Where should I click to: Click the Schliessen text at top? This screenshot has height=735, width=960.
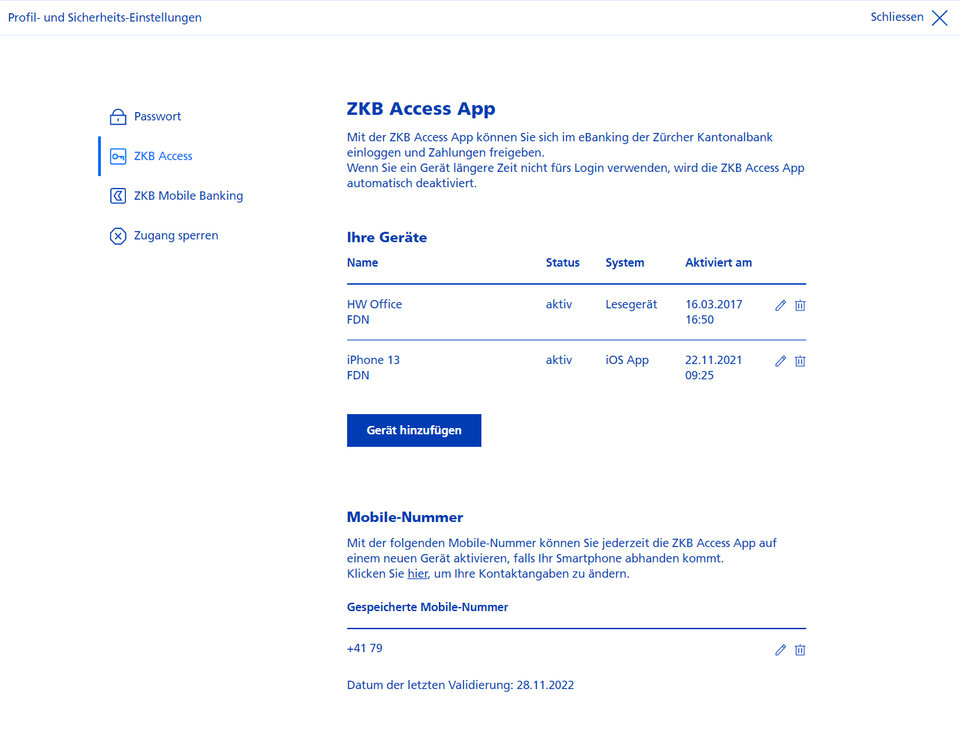tap(897, 17)
